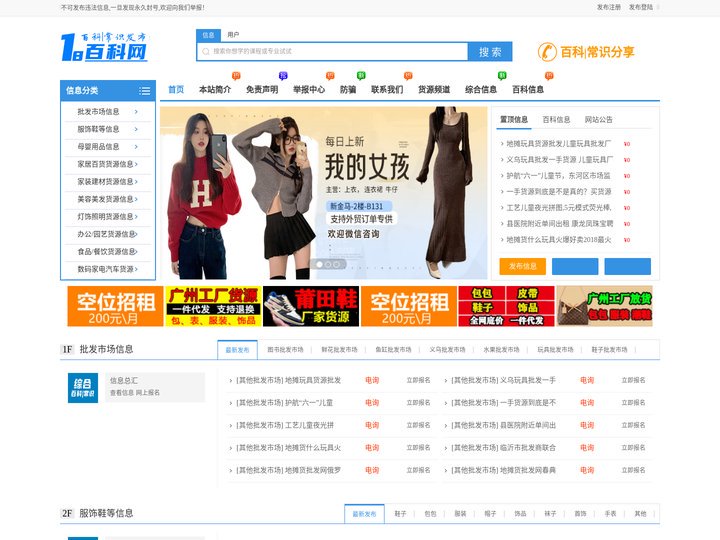
Task: Click 立即报名 for 临沂市批发商联合 listing
Action: pos(633,448)
